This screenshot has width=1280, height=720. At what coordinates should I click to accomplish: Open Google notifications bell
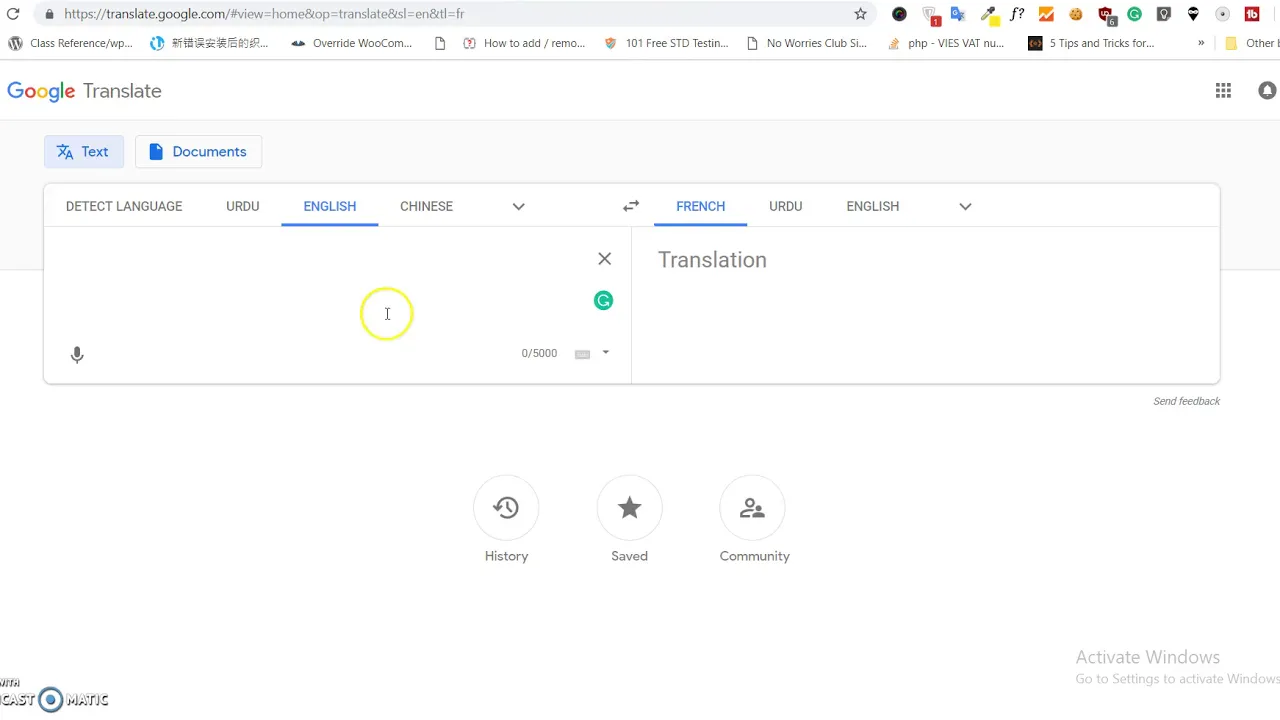click(1267, 91)
